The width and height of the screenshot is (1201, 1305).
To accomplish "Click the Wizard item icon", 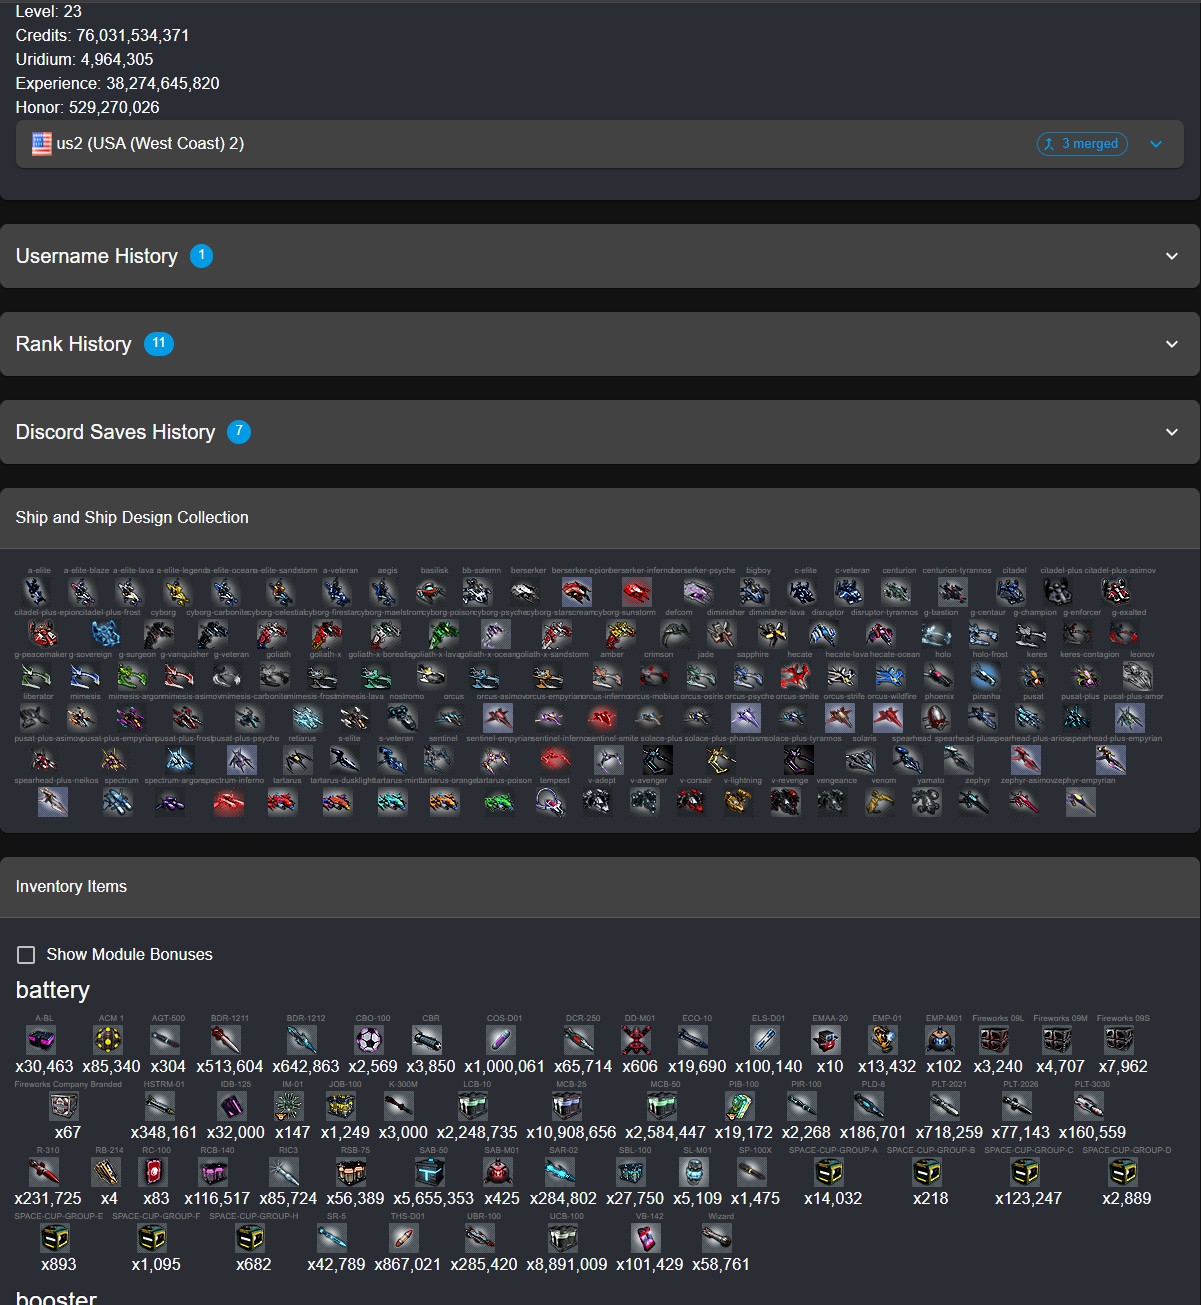I will [x=717, y=1238].
